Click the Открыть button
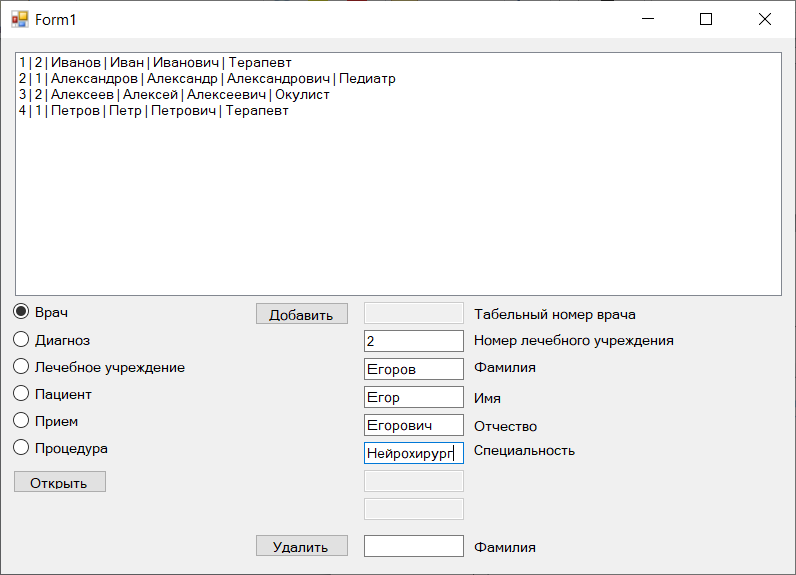 [60, 482]
